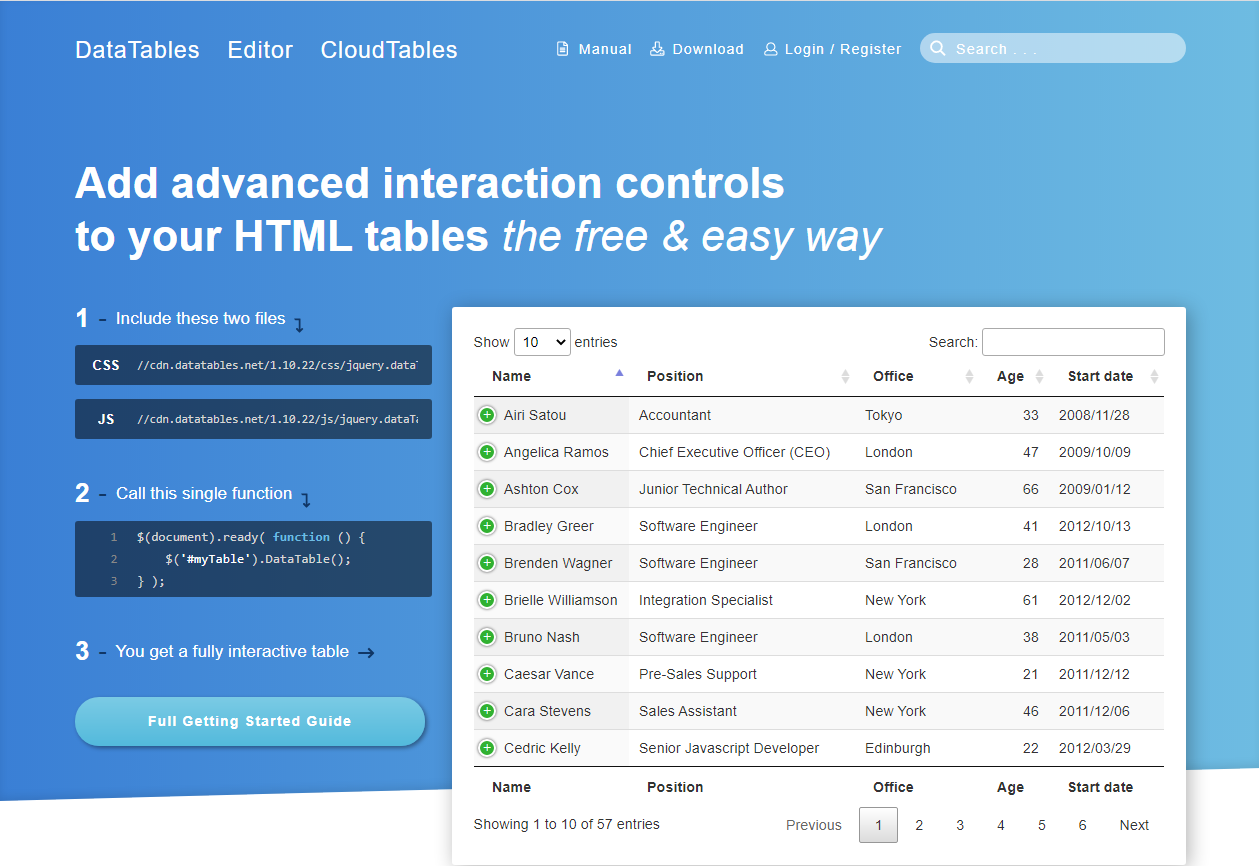Screen dimensions: 1259x866
Task: Select pagination page 2
Action: click(x=919, y=825)
